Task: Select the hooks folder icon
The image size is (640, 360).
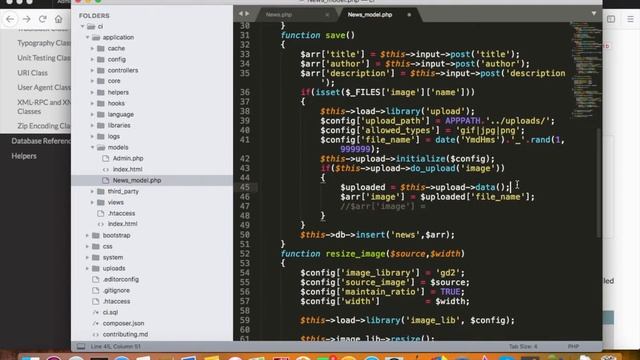Action: (x=101, y=103)
